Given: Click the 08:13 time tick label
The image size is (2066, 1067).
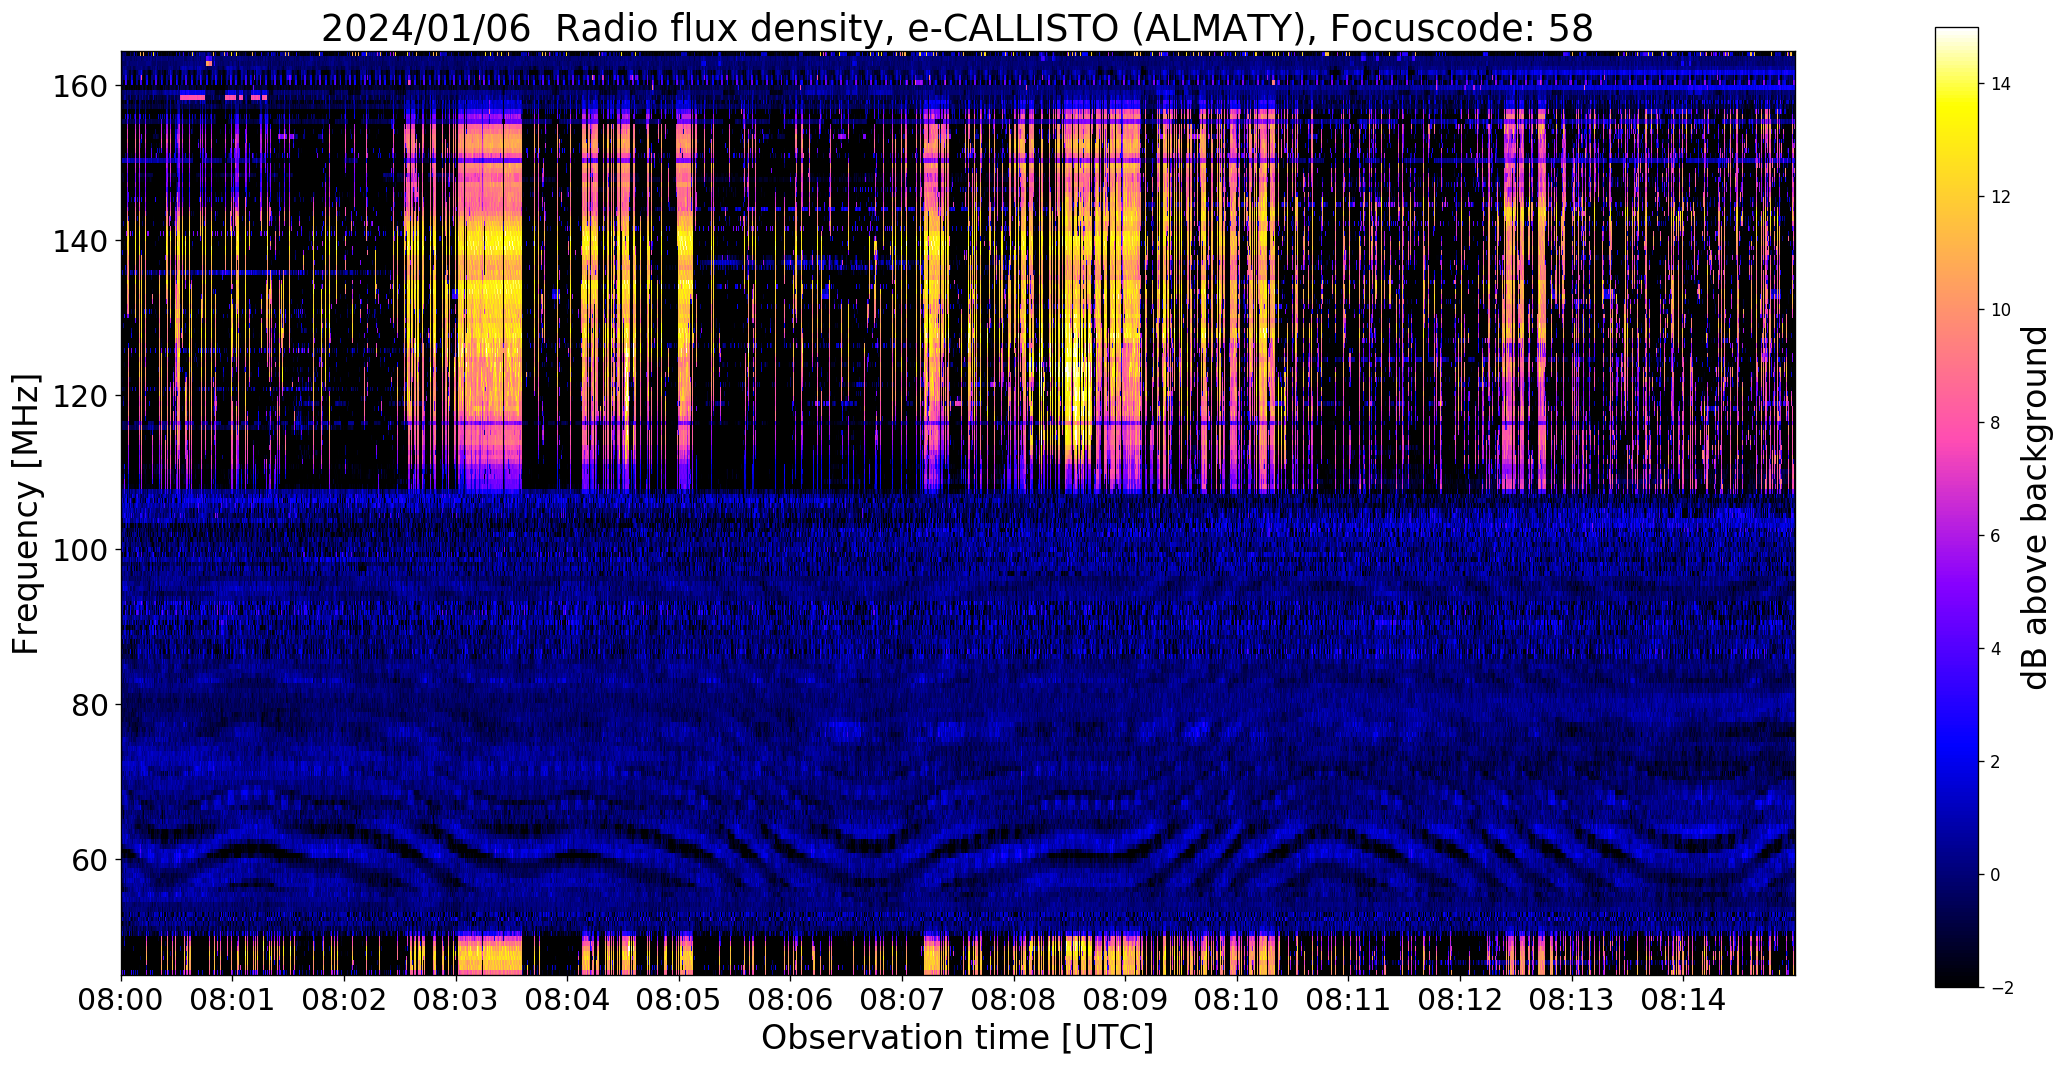Looking at the screenshot, I should [1571, 999].
